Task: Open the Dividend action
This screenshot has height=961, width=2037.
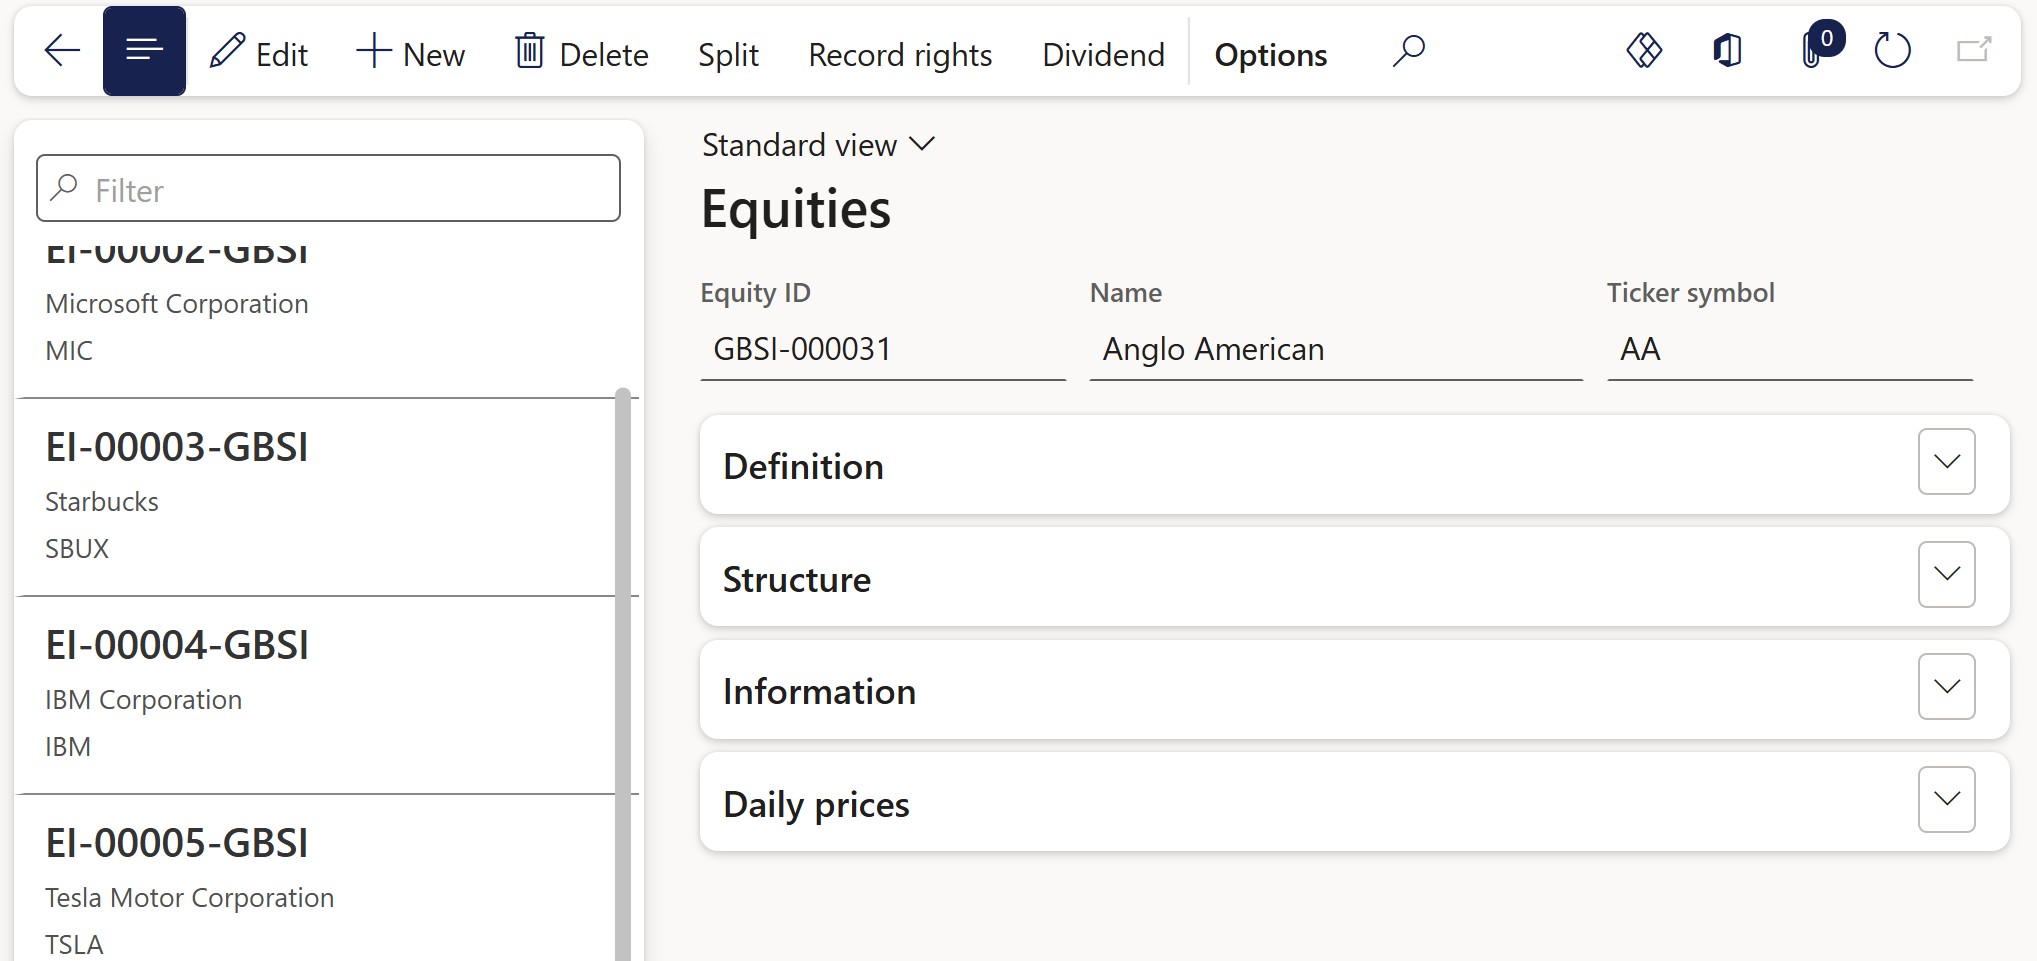Action: pos(1103,54)
